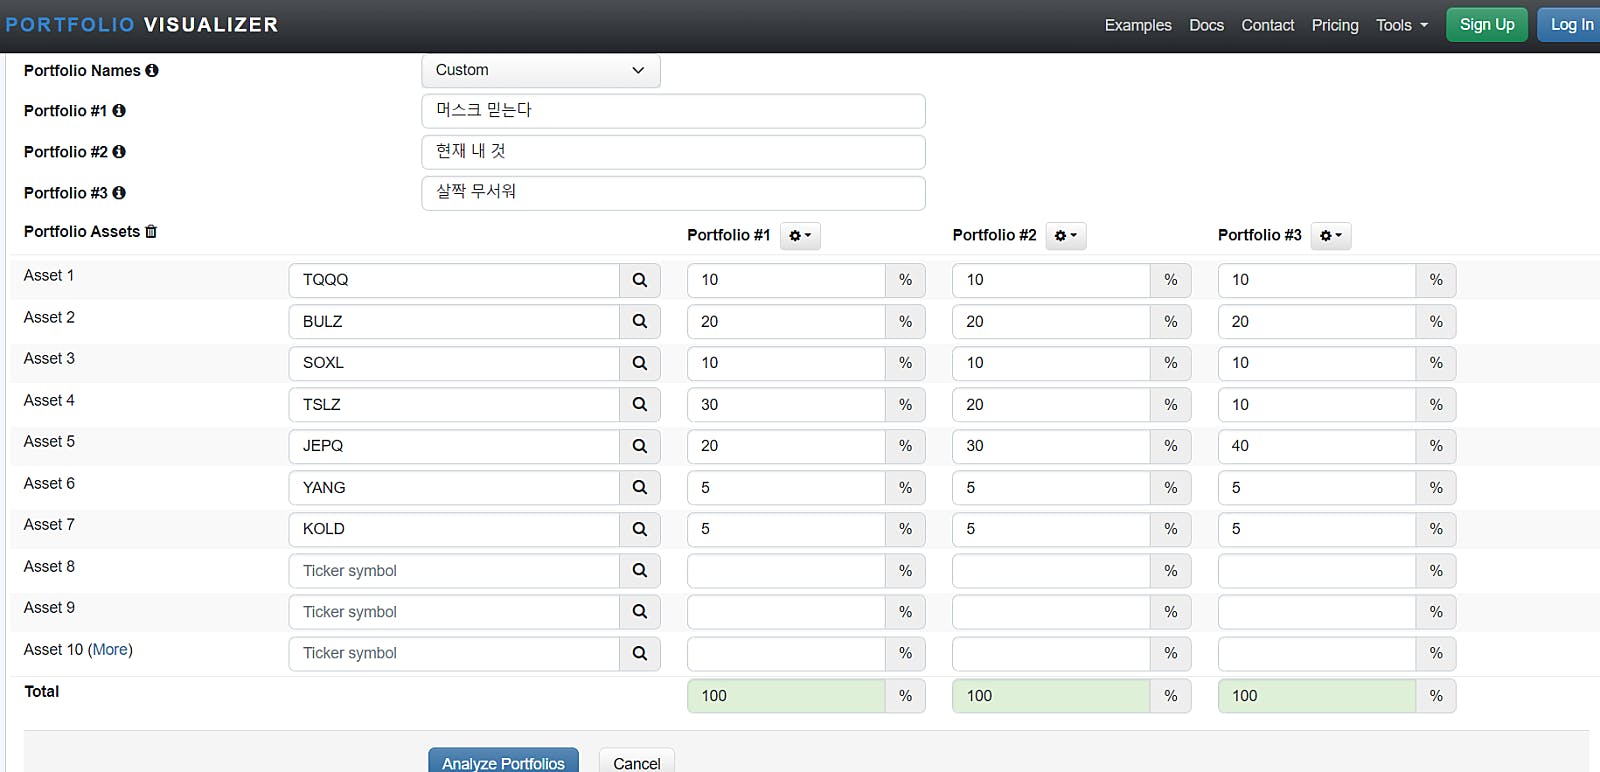Click BULZ allocation field in Portfolio #2
The height and width of the screenshot is (772, 1600).
1051,322
